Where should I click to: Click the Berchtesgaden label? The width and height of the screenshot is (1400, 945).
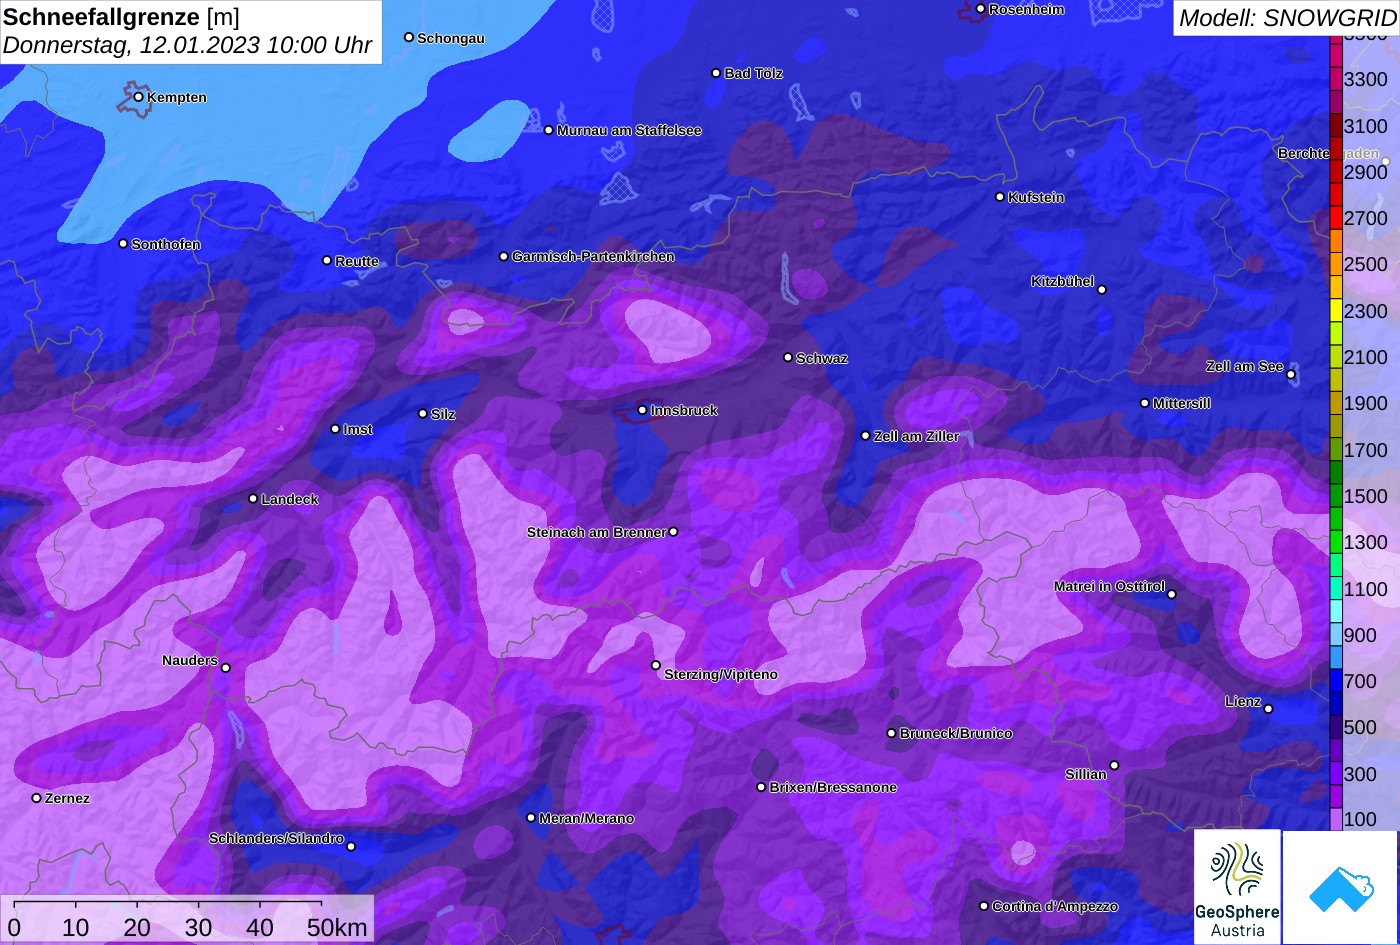pyautogui.click(x=1328, y=153)
